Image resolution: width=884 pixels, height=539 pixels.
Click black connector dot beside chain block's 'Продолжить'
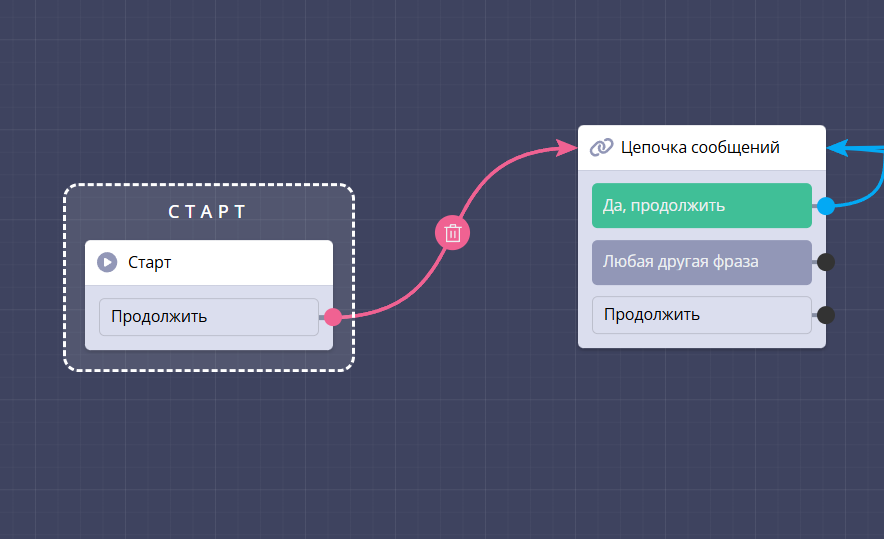point(825,315)
